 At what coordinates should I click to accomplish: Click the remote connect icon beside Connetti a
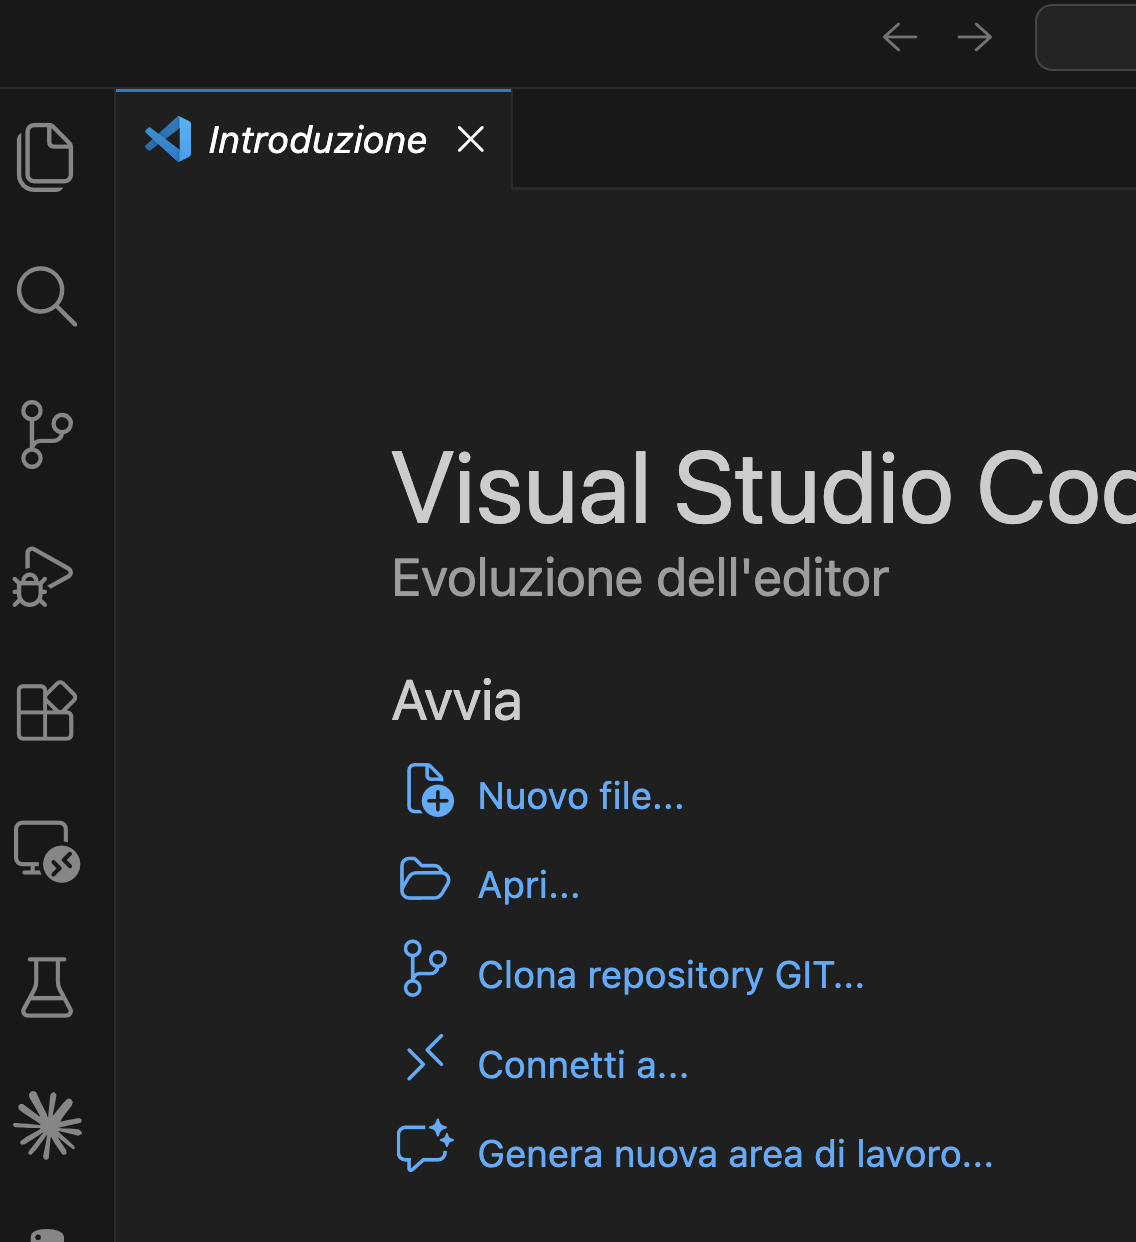[x=426, y=1058]
